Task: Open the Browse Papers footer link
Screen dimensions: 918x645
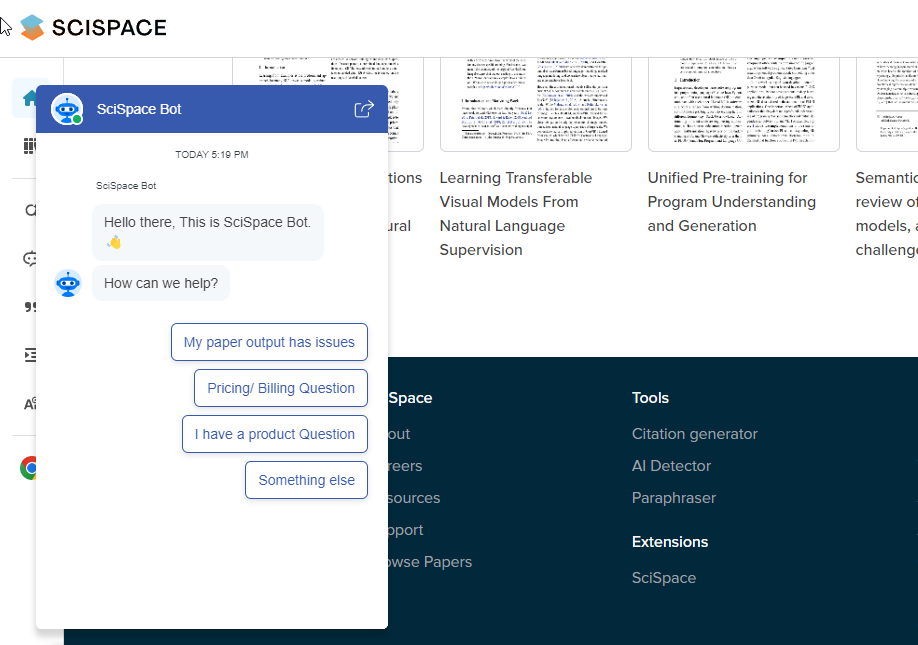Action: coord(430,562)
